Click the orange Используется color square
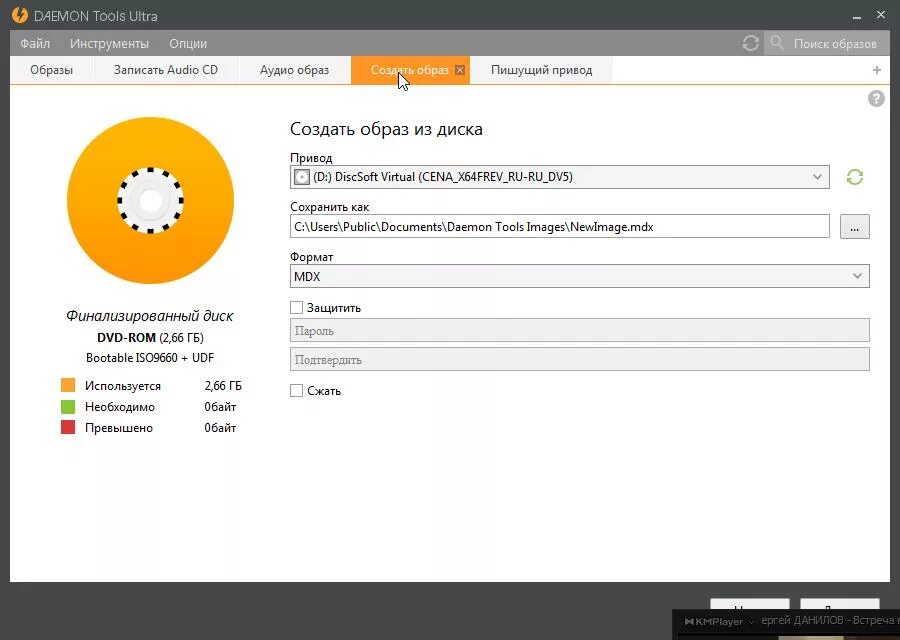900x640 pixels. click(x=68, y=385)
